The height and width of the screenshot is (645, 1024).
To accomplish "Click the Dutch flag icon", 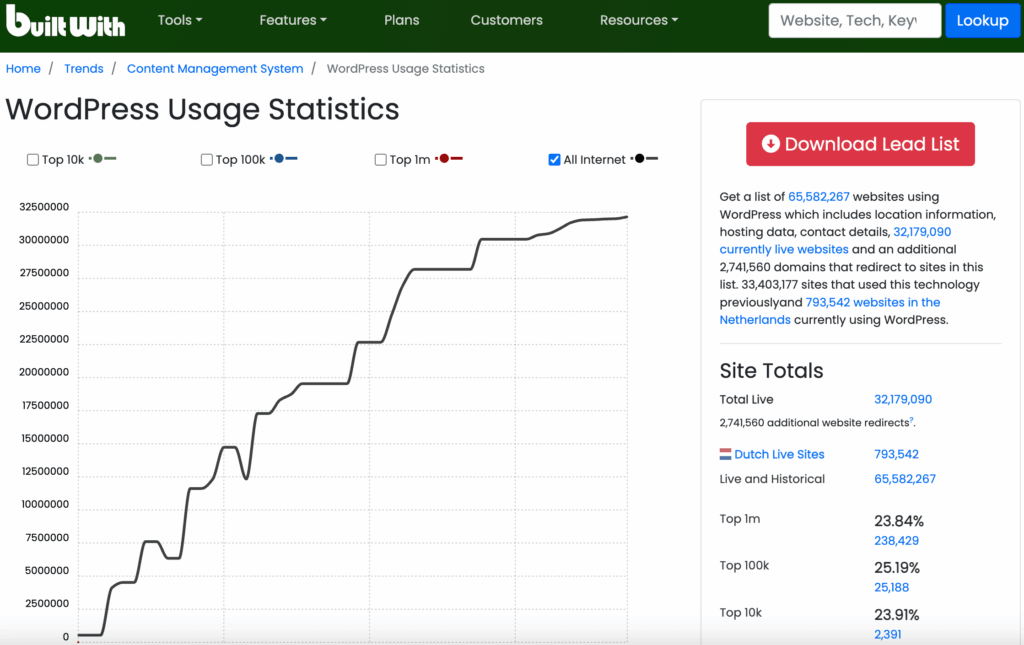I will (x=726, y=454).
